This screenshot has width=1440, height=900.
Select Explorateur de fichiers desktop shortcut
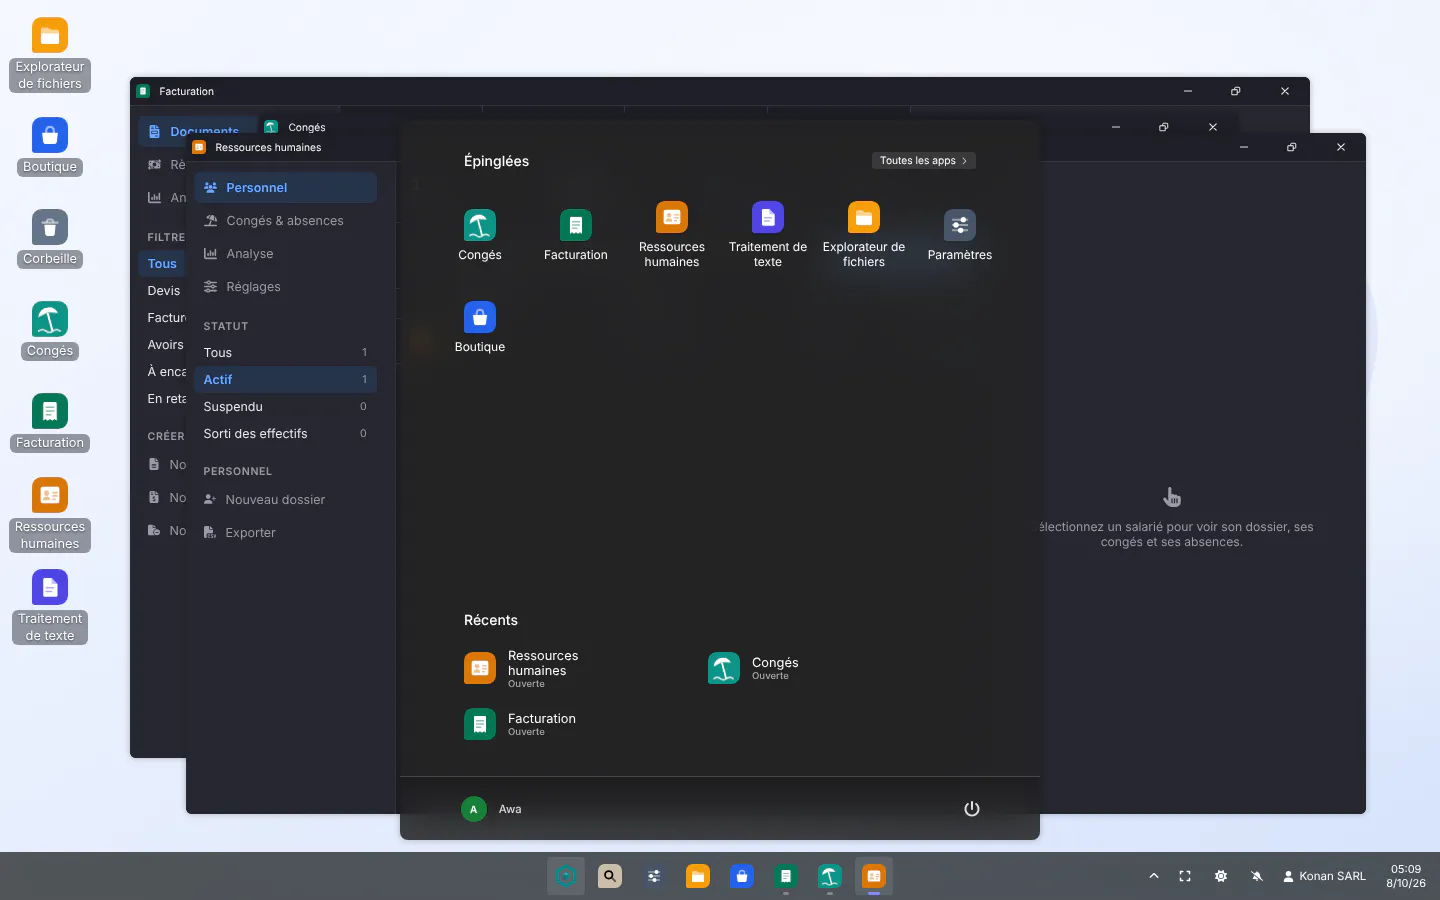click(x=50, y=55)
